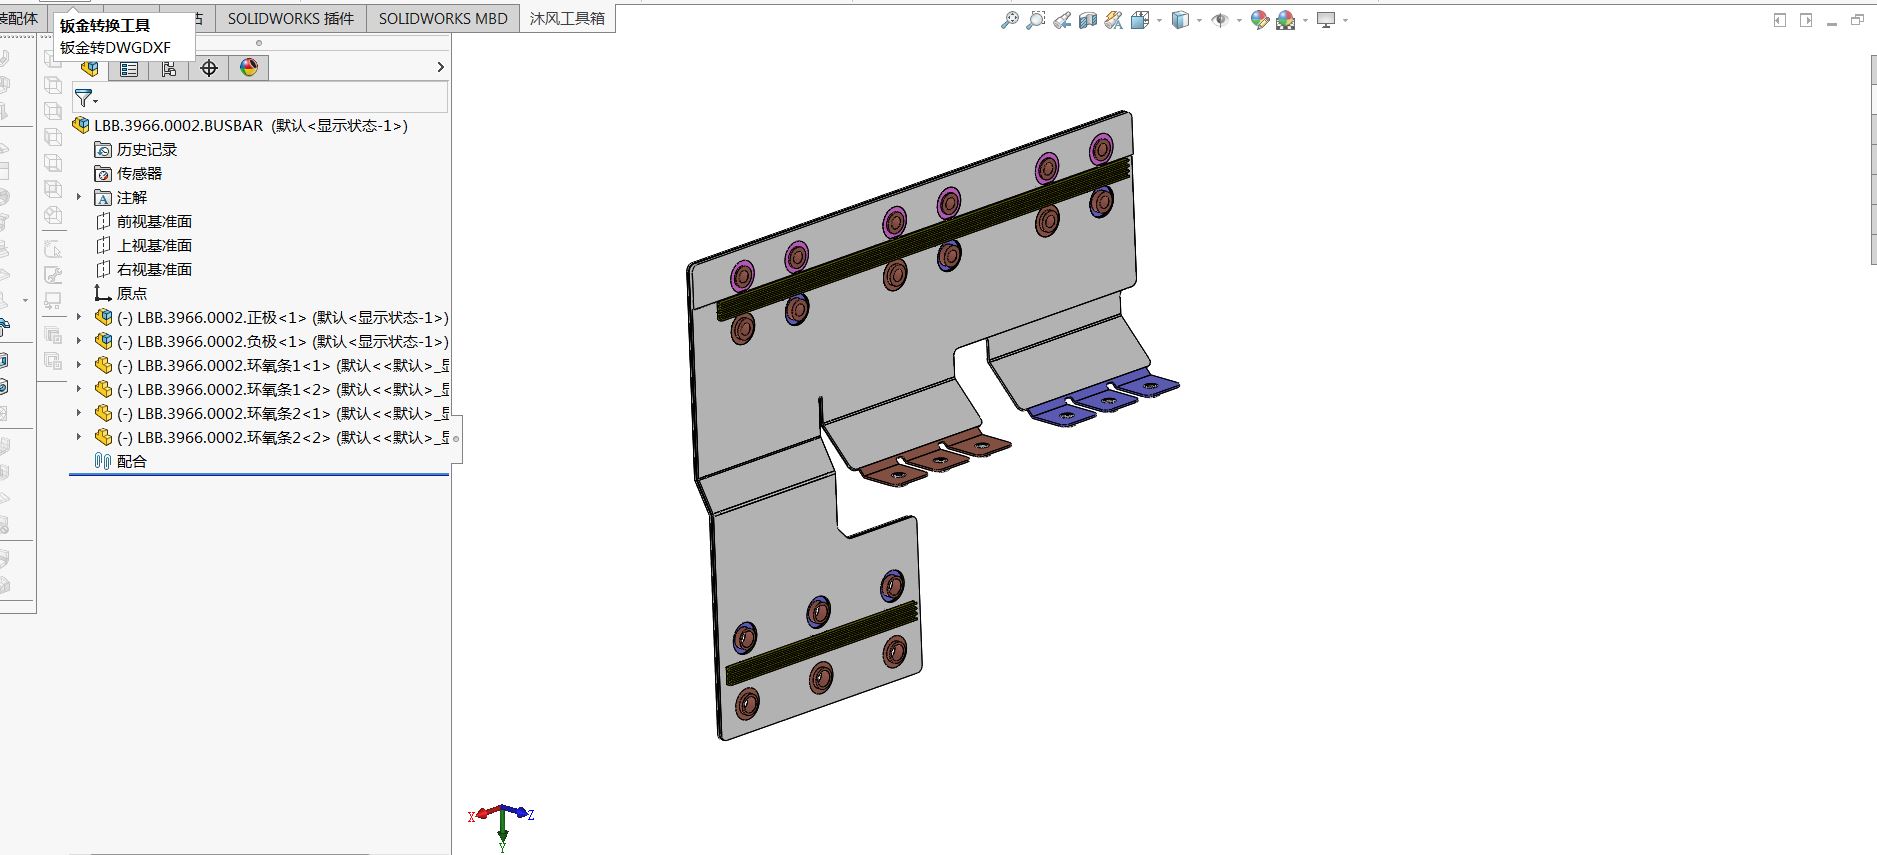Open View Settings dropdown arrow
This screenshot has height=855, width=1877.
1345,20
